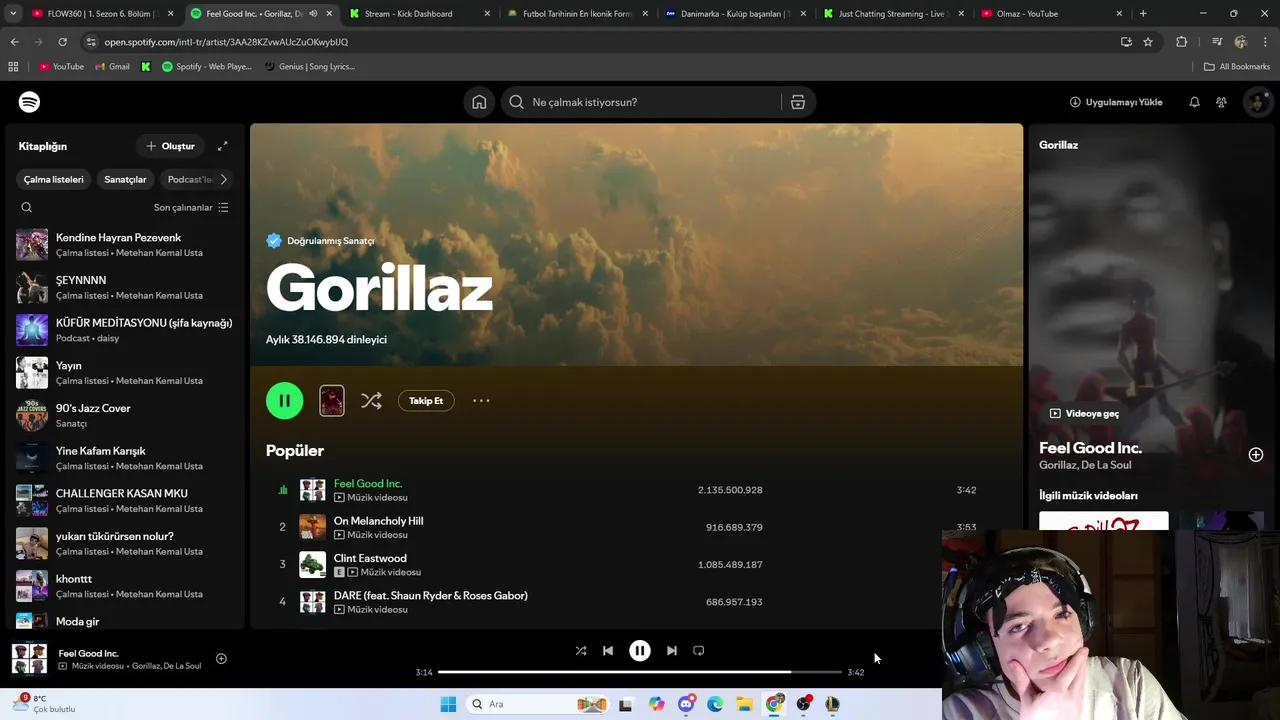Viewport: 1280px width, 720px height.
Task: Open the artist pick thumbnail beside play
Action: tap(332, 401)
